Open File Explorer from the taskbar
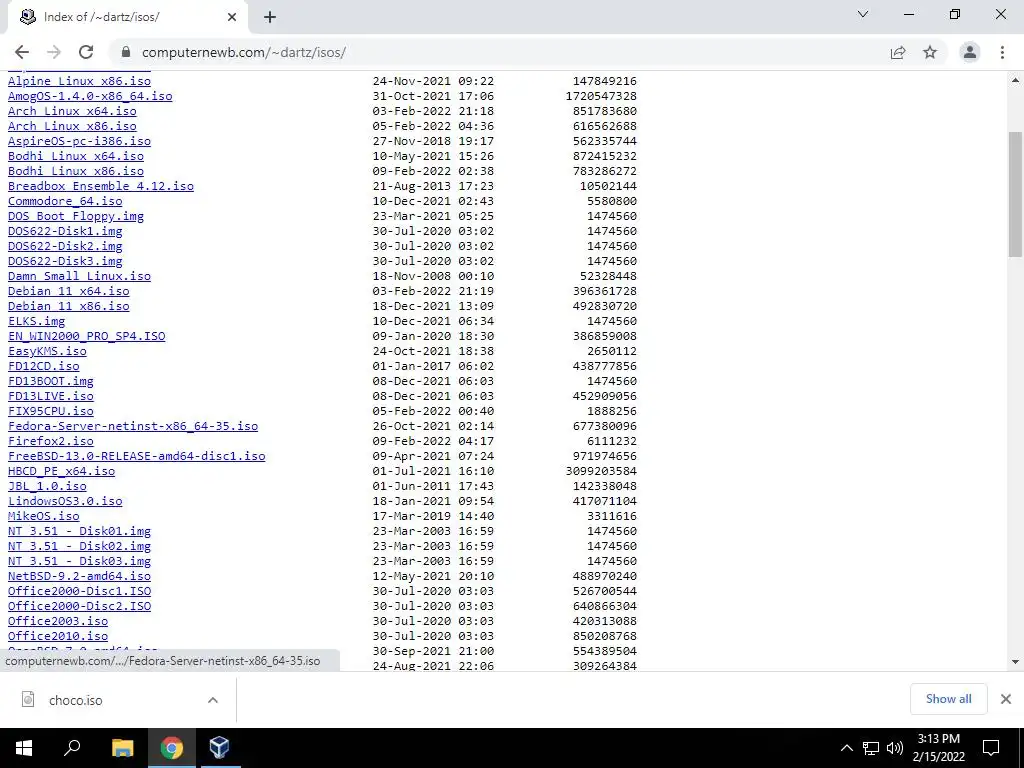The width and height of the screenshot is (1024, 768). [122, 748]
